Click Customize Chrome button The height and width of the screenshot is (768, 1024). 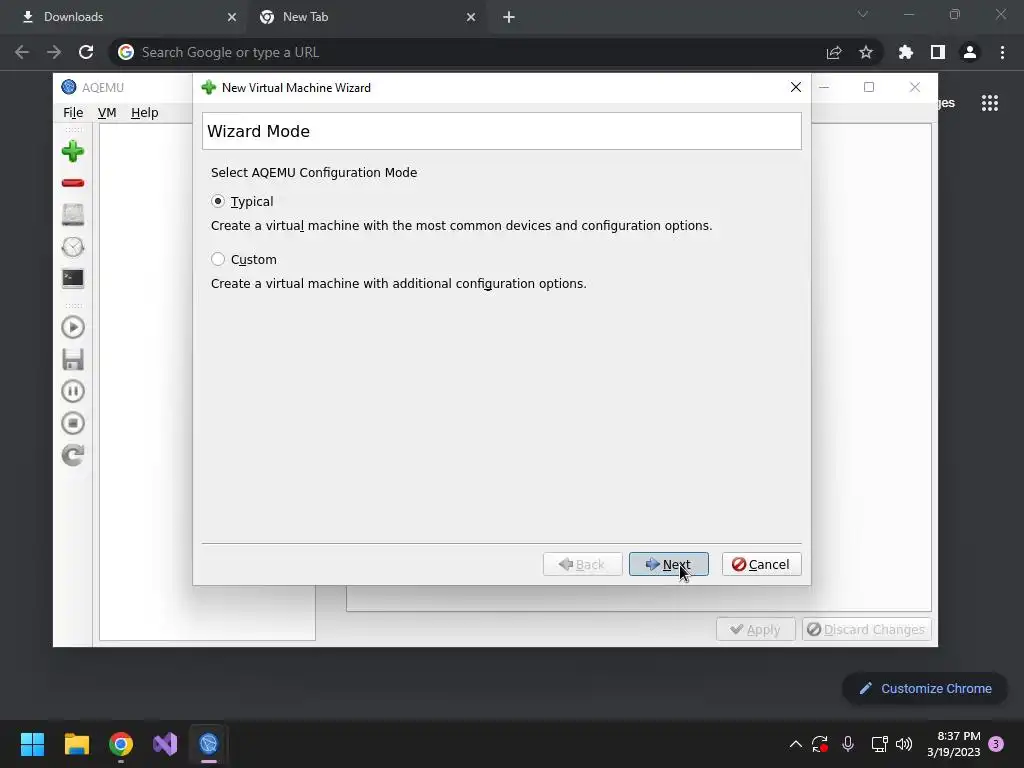pyautogui.click(x=925, y=688)
